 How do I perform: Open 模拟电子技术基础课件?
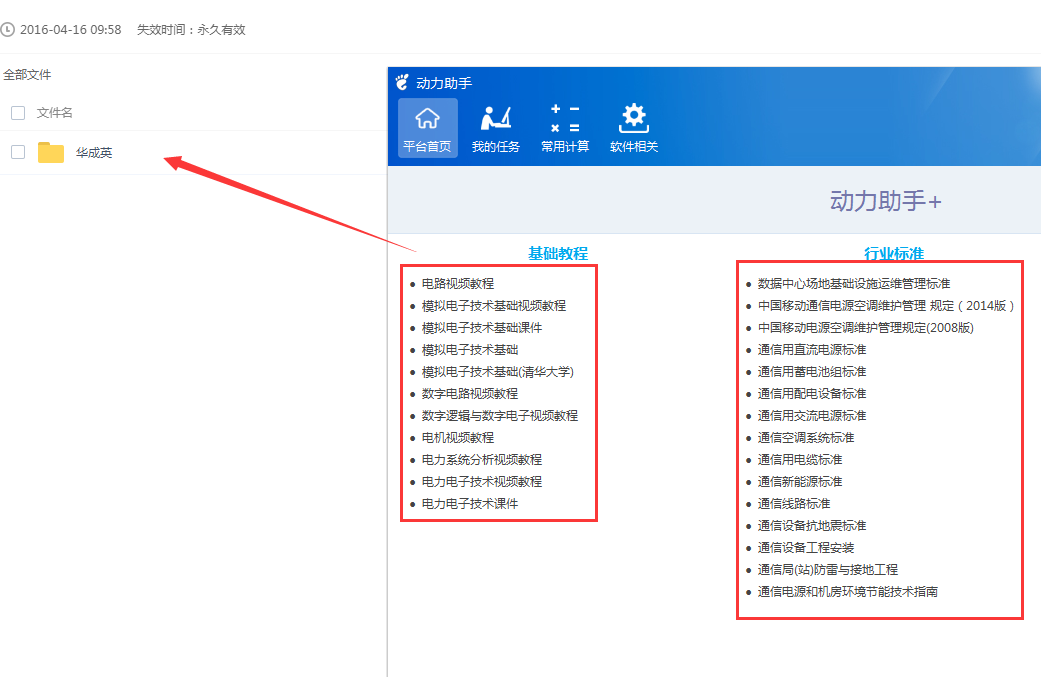[482, 327]
